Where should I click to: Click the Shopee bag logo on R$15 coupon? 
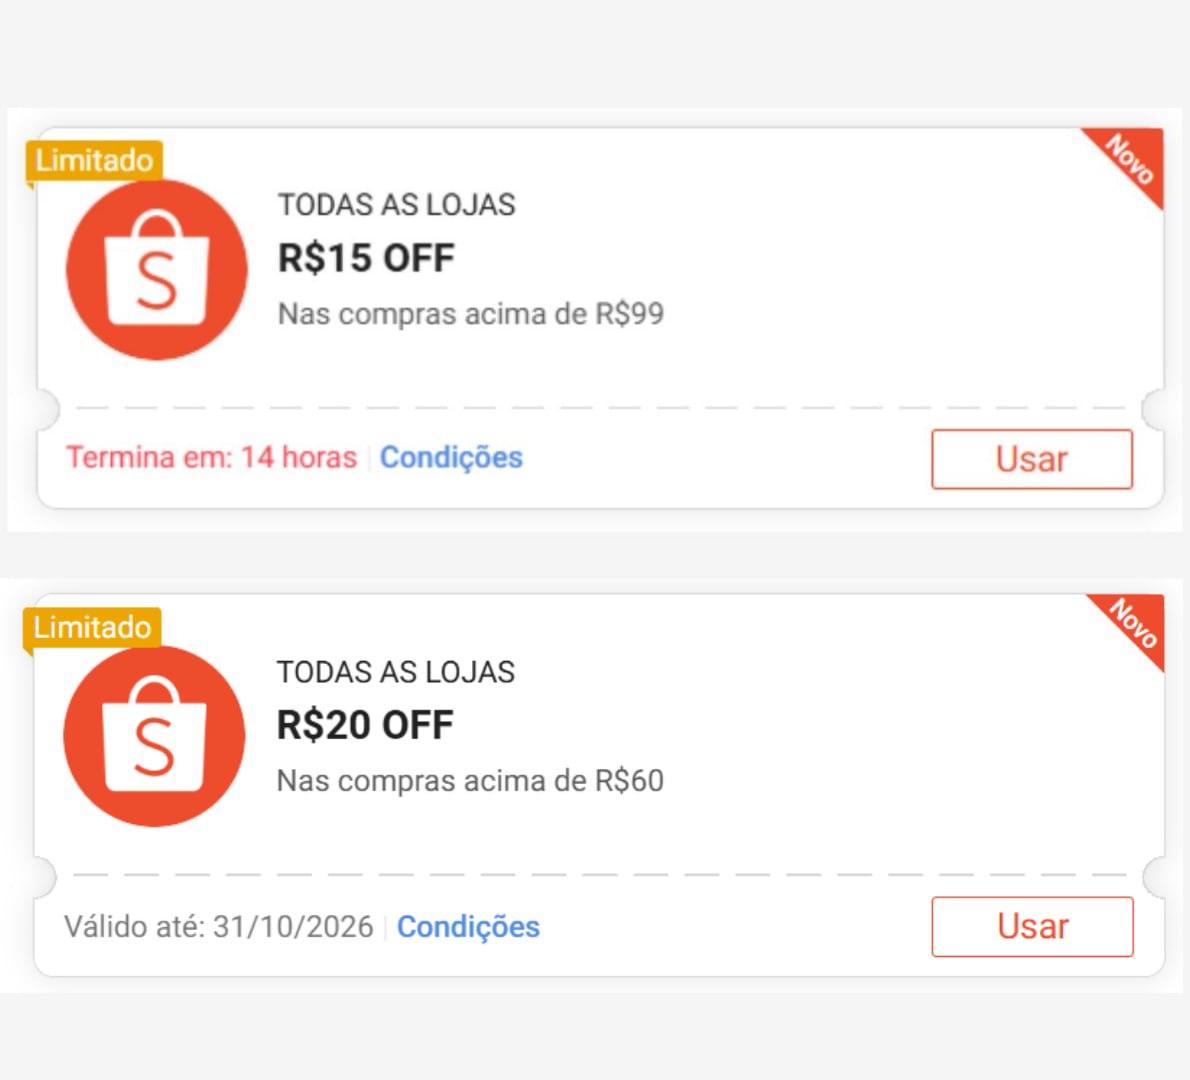[x=157, y=269]
